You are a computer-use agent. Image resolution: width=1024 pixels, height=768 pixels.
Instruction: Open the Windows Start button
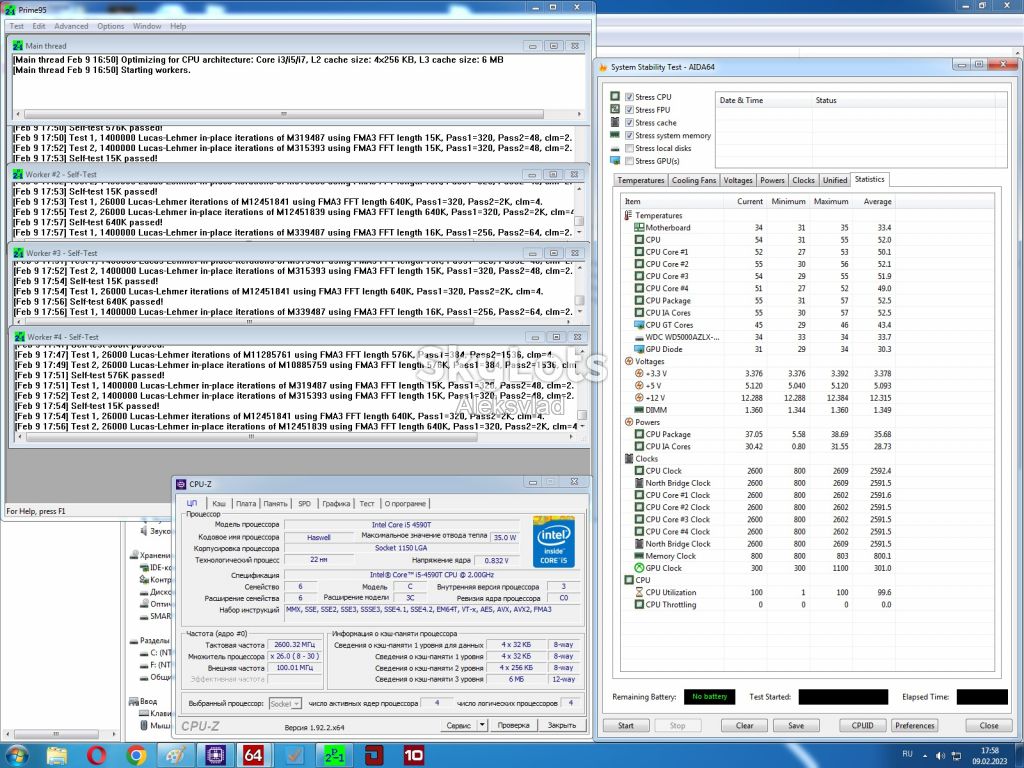click(16, 756)
